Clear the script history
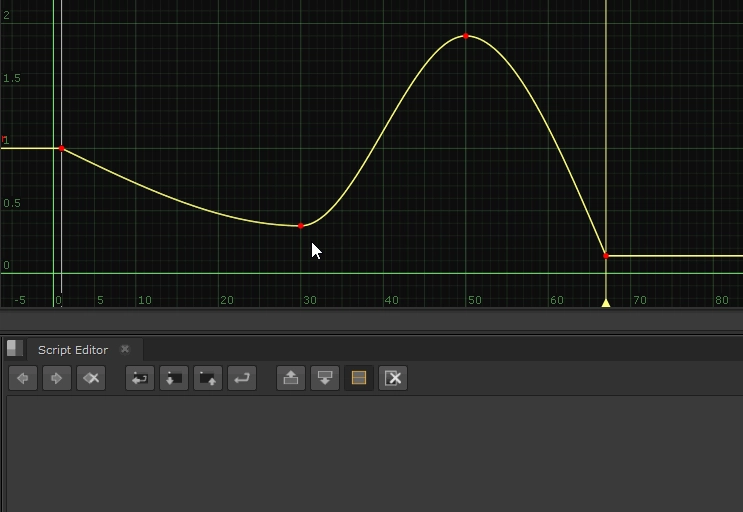Screen dimensions: 743x512 click(91, 378)
